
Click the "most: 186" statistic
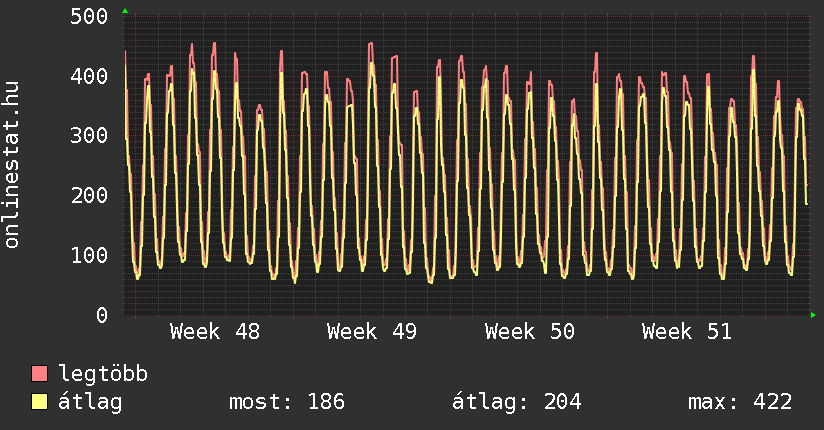[287, 402]
